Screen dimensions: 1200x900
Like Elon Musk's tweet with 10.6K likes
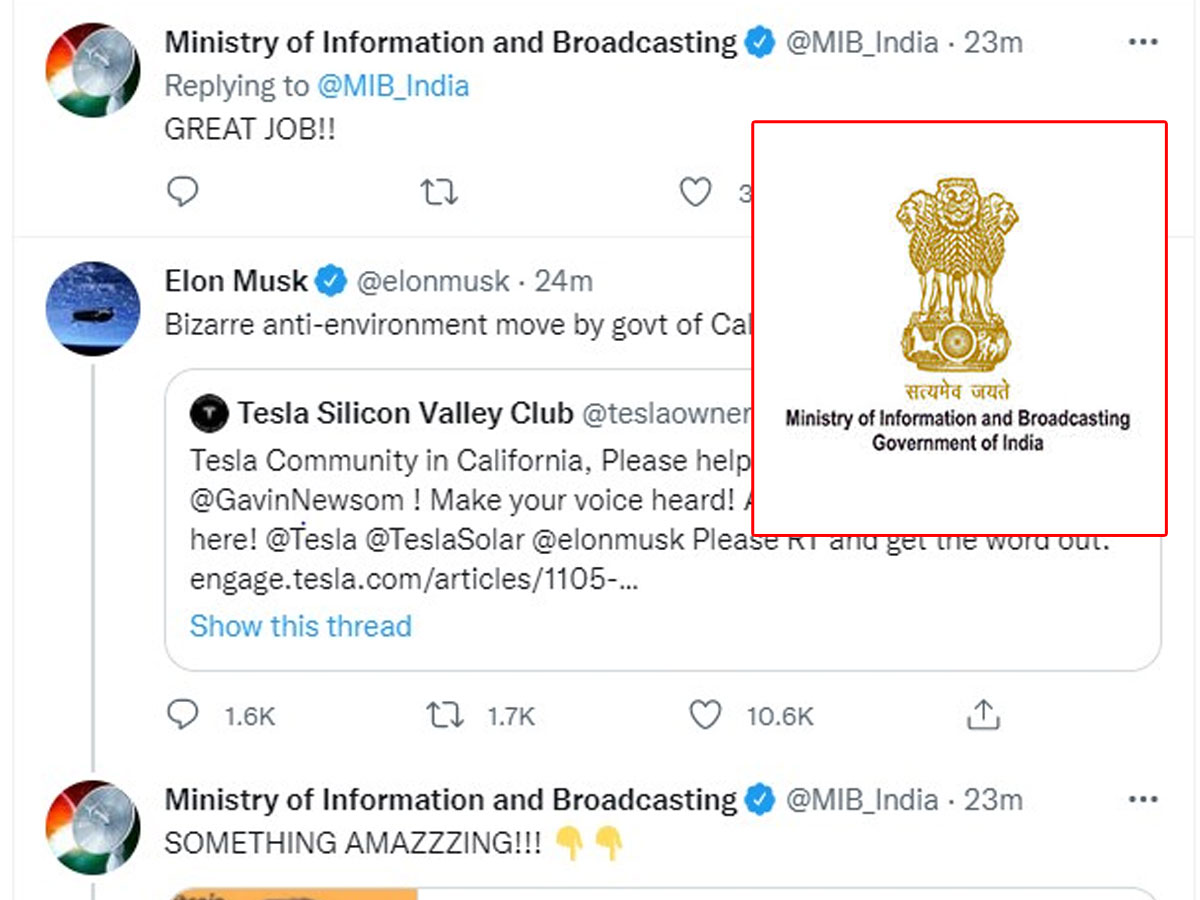(705, 714)
